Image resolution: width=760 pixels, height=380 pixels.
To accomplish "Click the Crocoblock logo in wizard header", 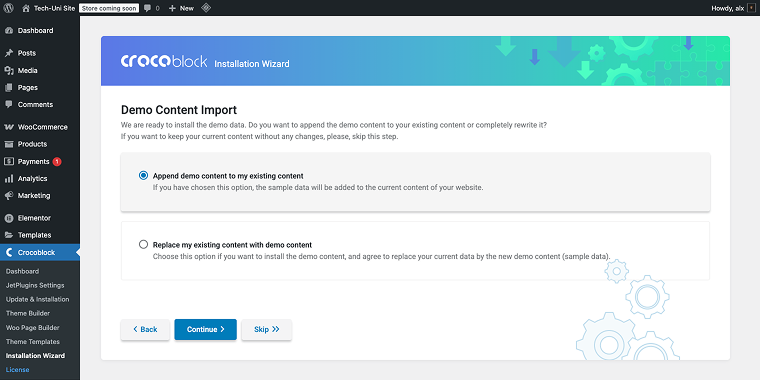I will (164, 62).
